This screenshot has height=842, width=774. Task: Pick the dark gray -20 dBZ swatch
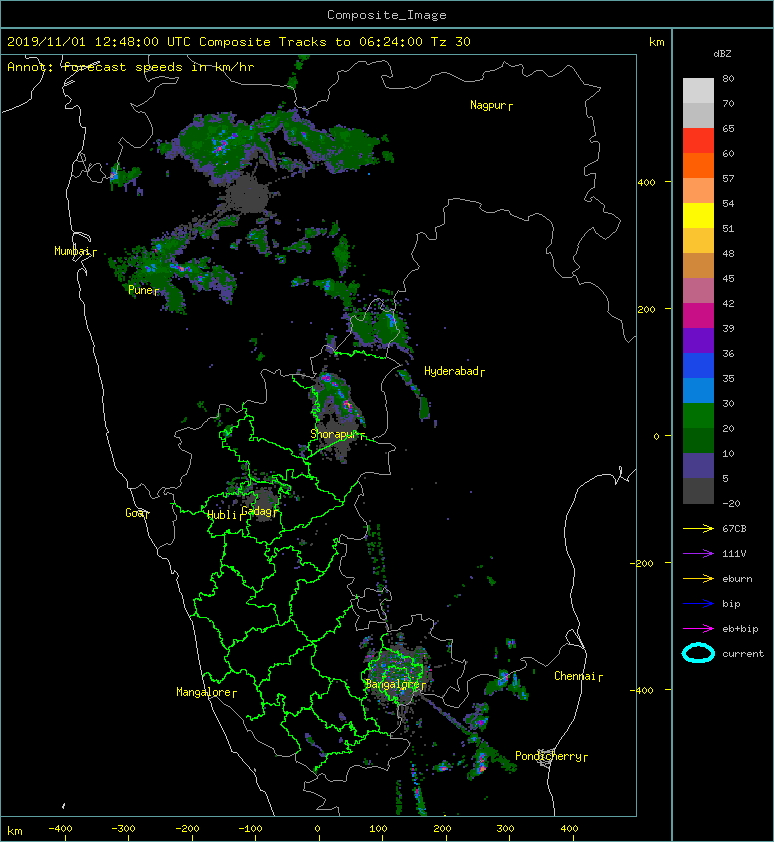[698, 491]
